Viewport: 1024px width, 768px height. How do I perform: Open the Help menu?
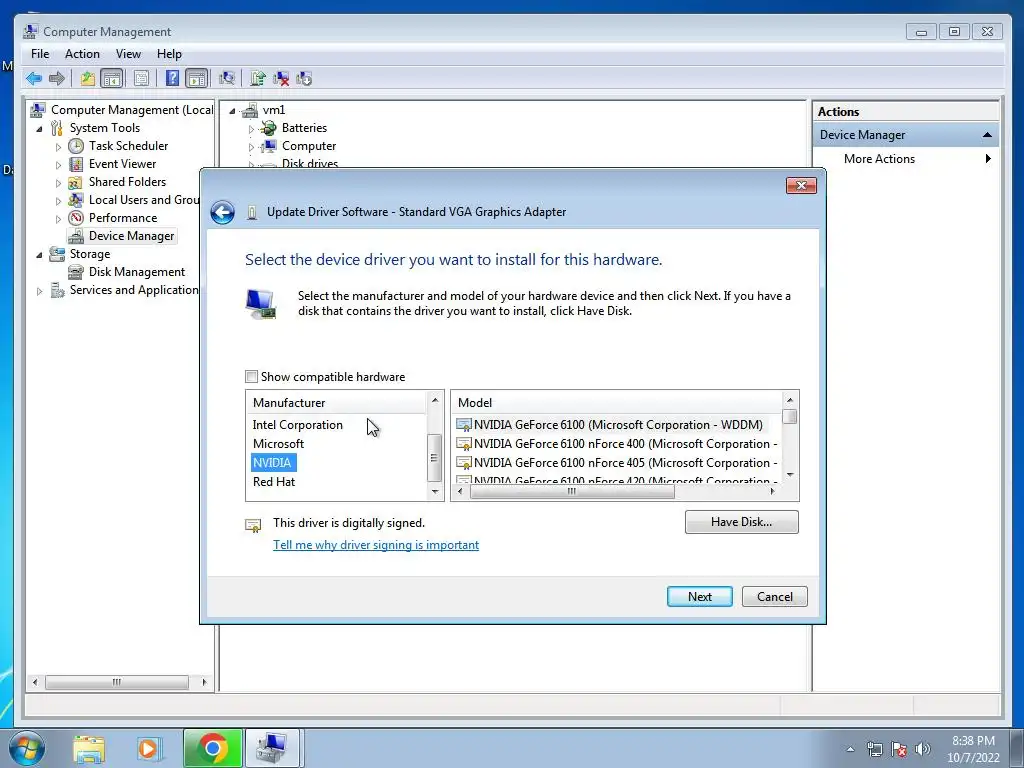pyautogui.click(x=169, y=54)
